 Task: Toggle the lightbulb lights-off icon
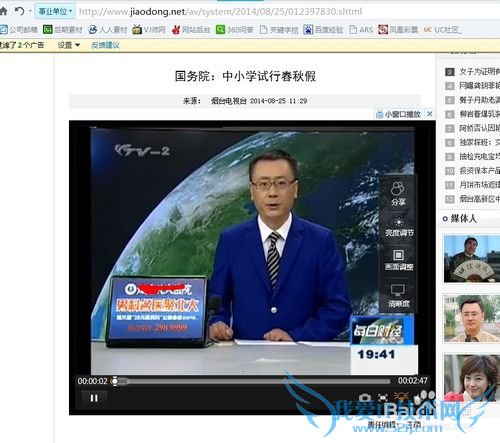coord(401,397)
